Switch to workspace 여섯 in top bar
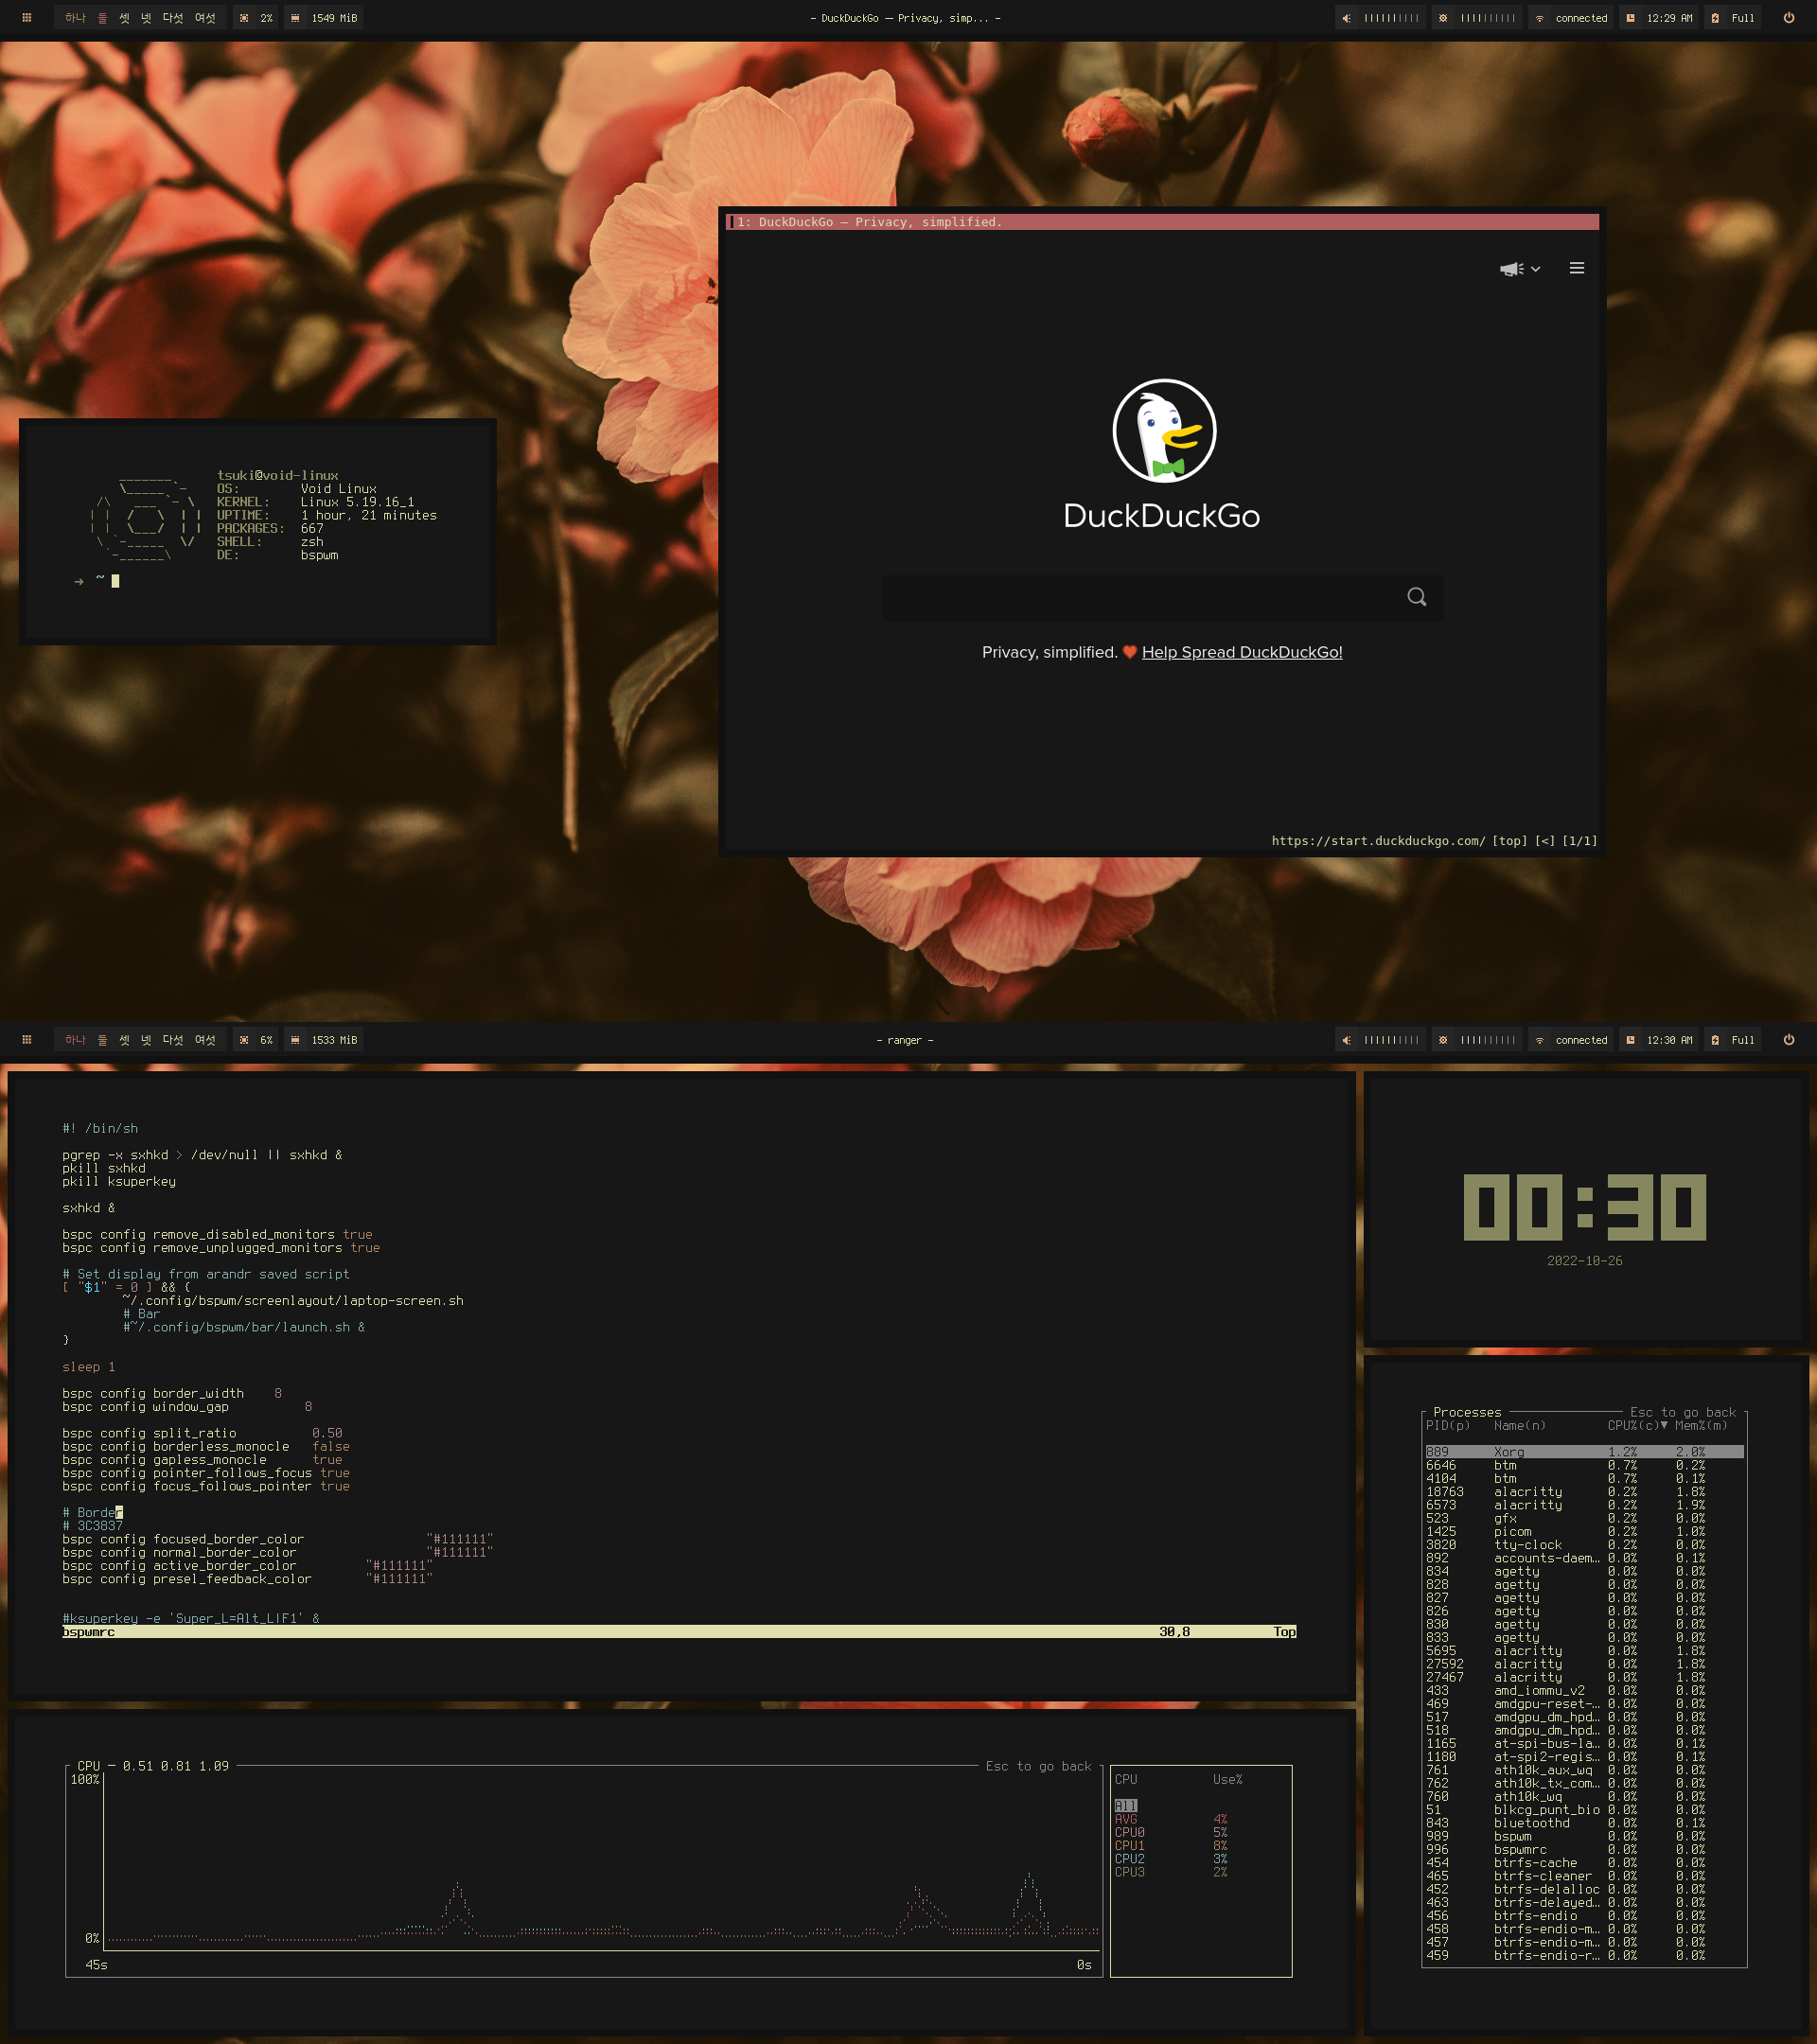 [x=205, y=18]
